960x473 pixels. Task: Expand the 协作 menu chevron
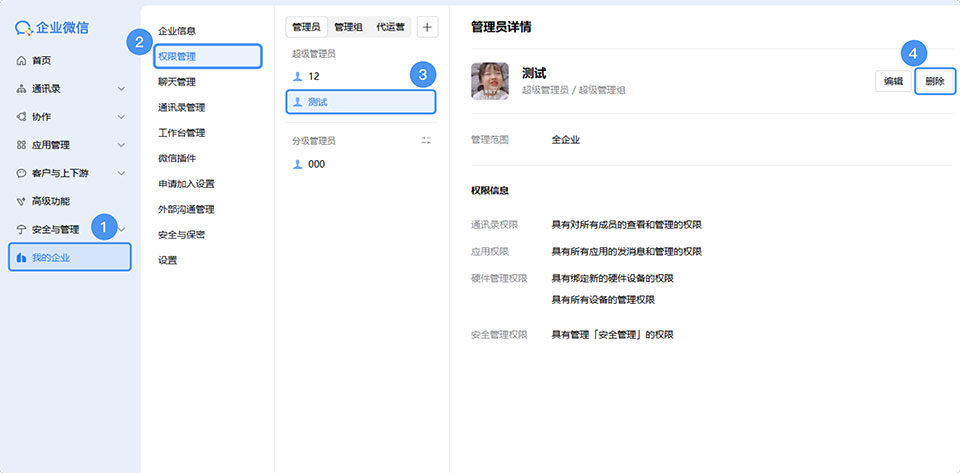[121, 117]
